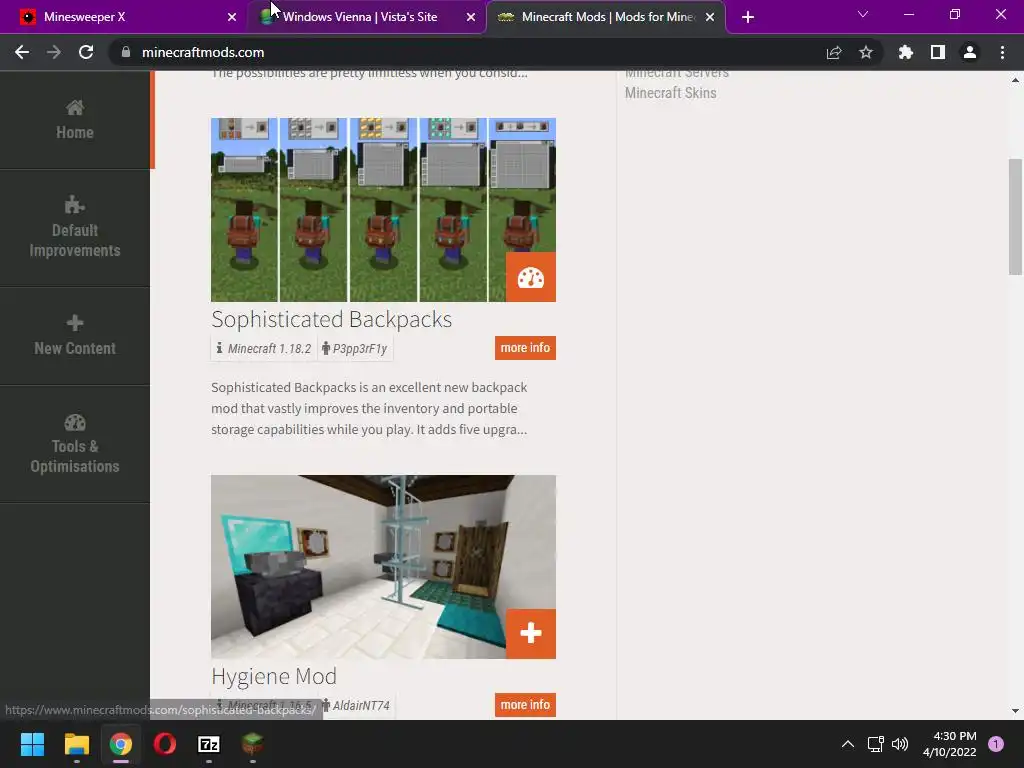Open the browser extensions menu

(x=906, y=52)
